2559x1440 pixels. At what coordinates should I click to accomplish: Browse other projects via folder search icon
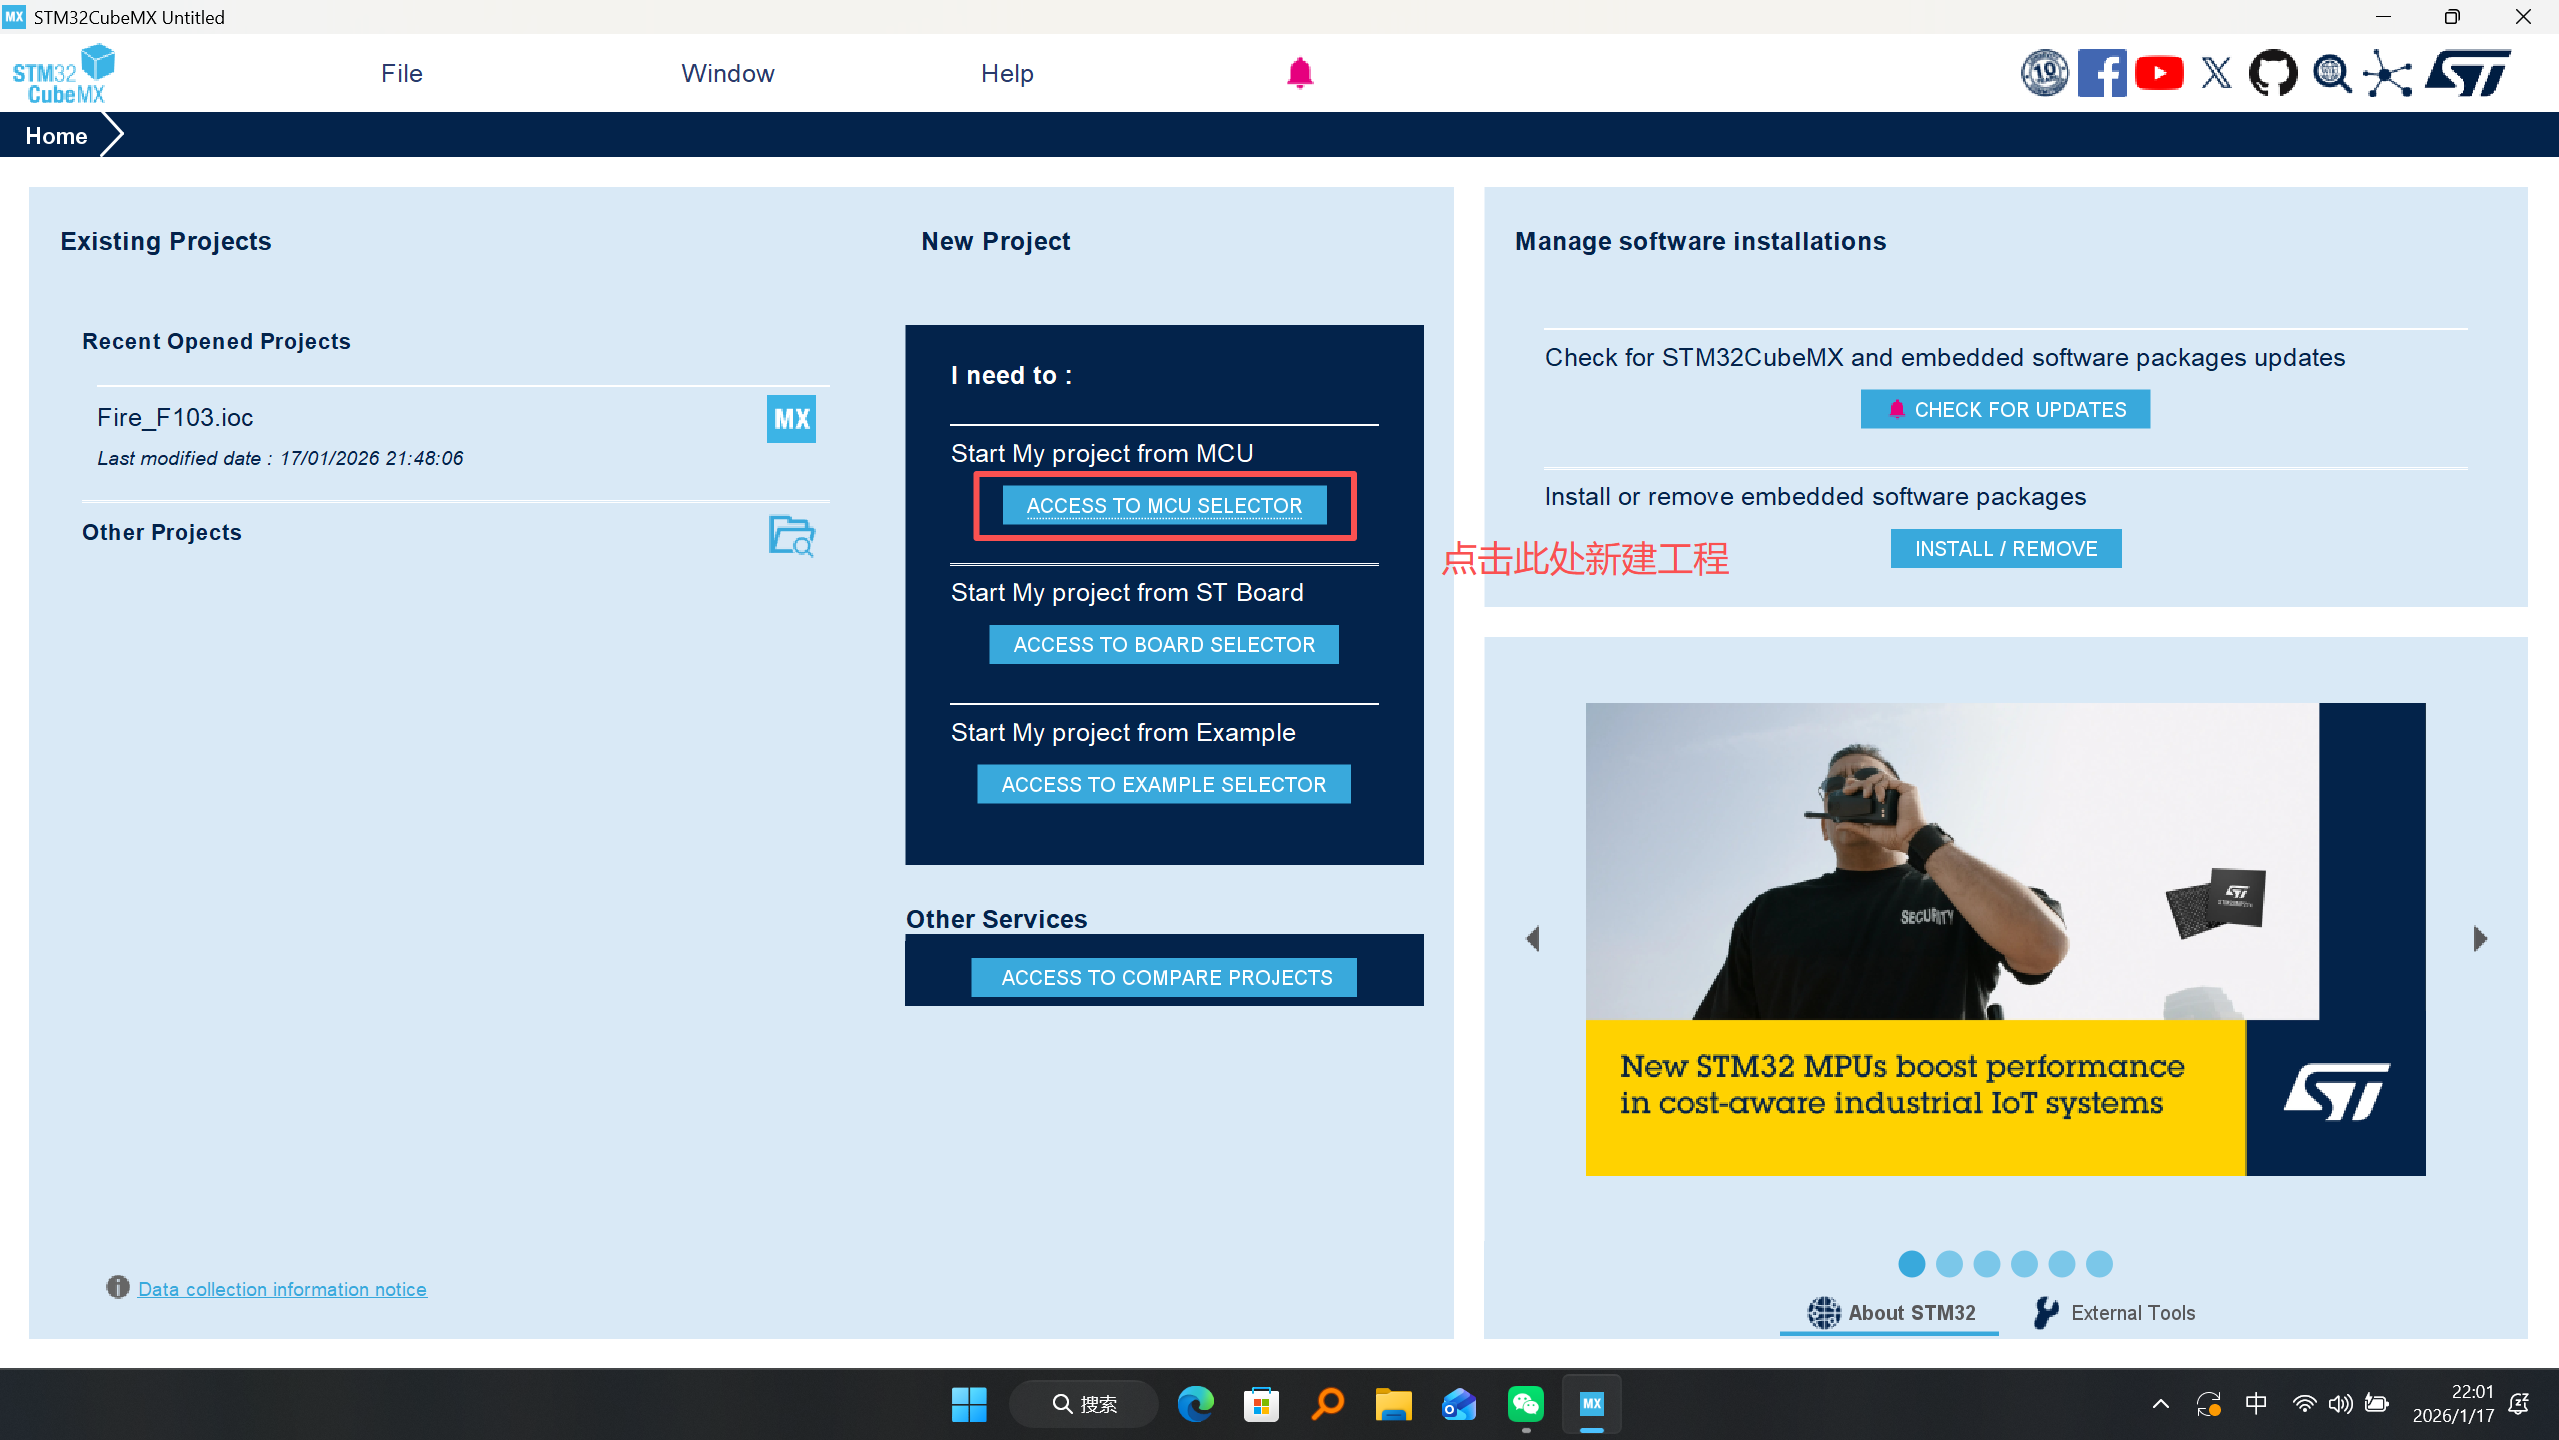(791, 535)
